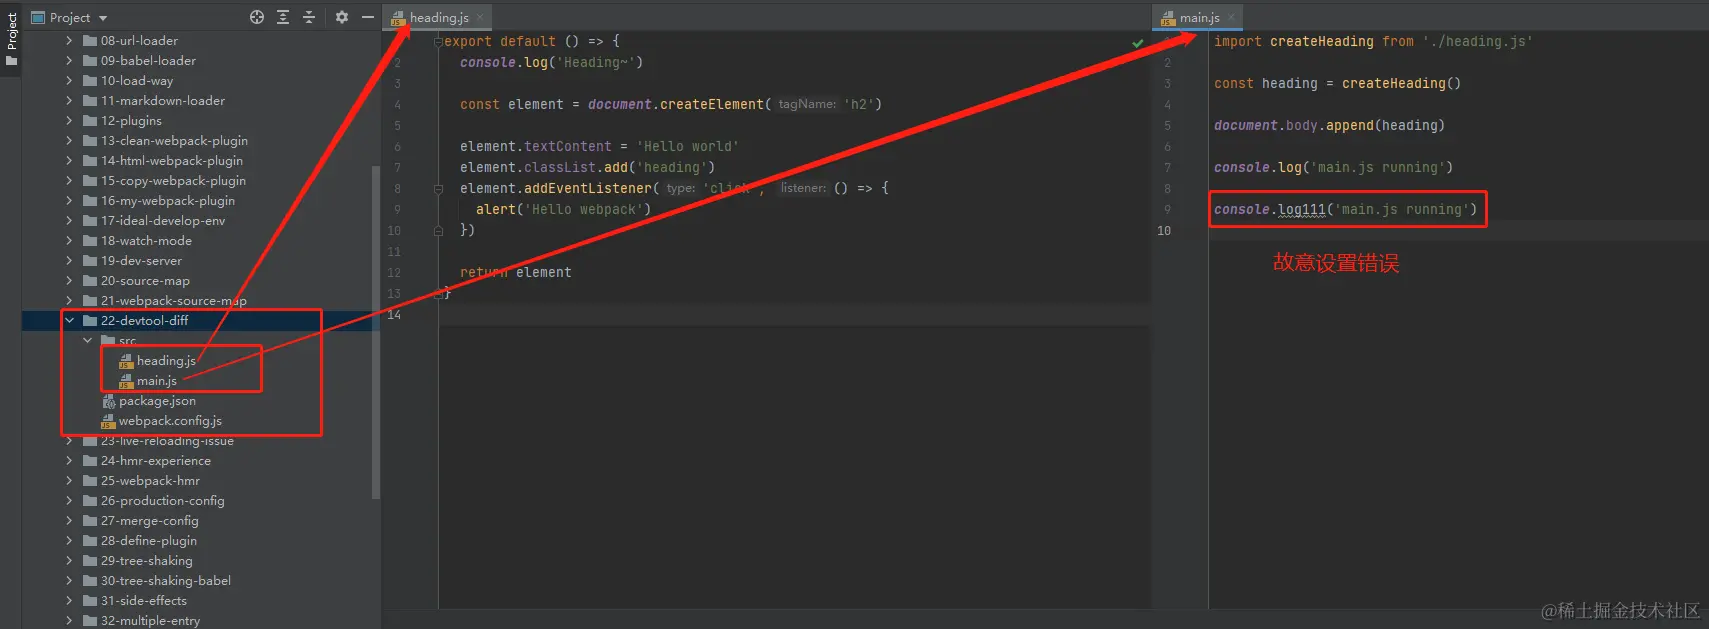The image size is (1709, 629).
Task: Select the 15-copy-webpack-plugin folder
Action: [173, 181]
